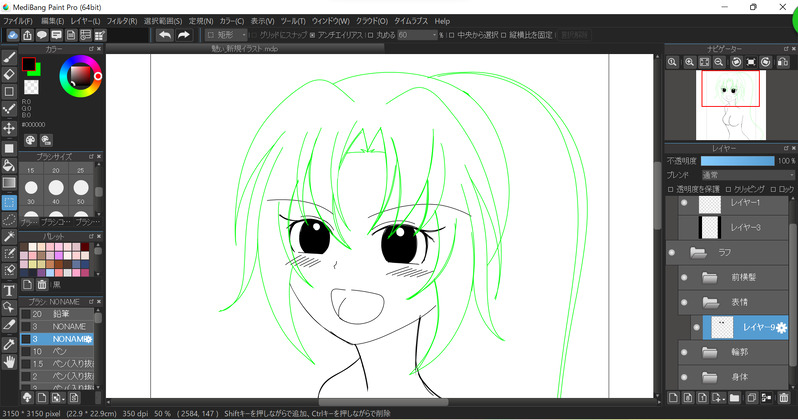Screen dimensions: 798x420
Task: Adjust the 不透明度 opacity slider
Action: pyautogui.click(x=737, y=161)
